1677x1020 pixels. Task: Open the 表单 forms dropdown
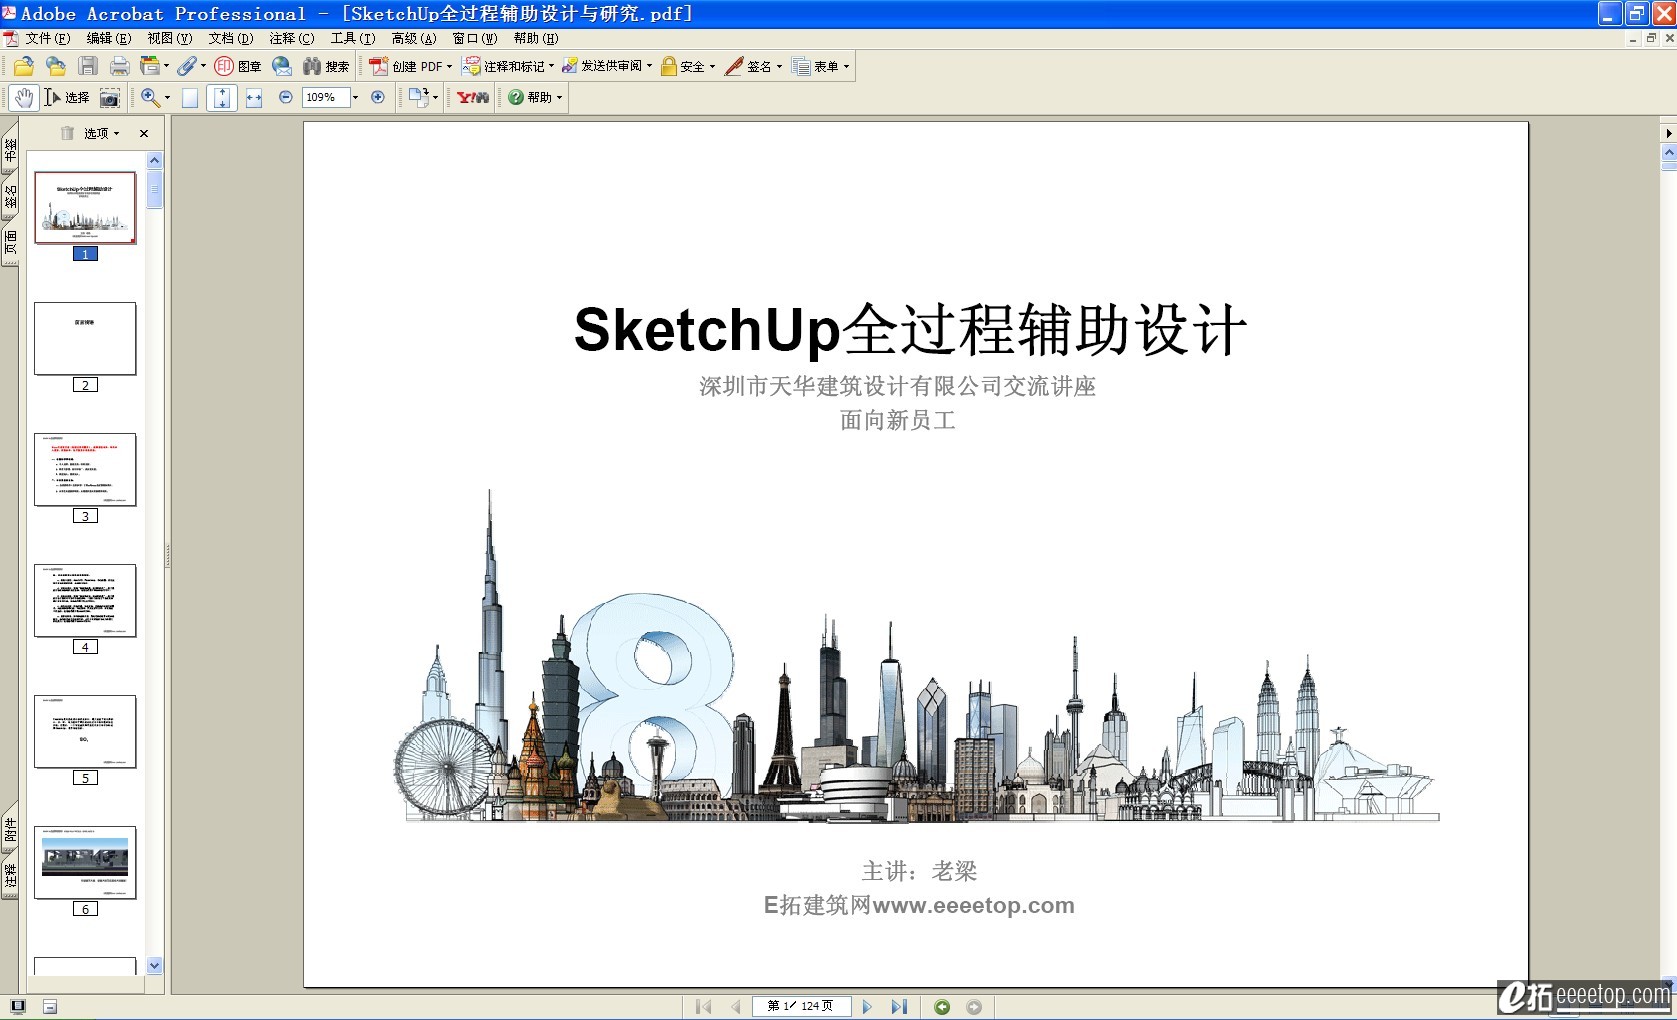coord(821,66)
